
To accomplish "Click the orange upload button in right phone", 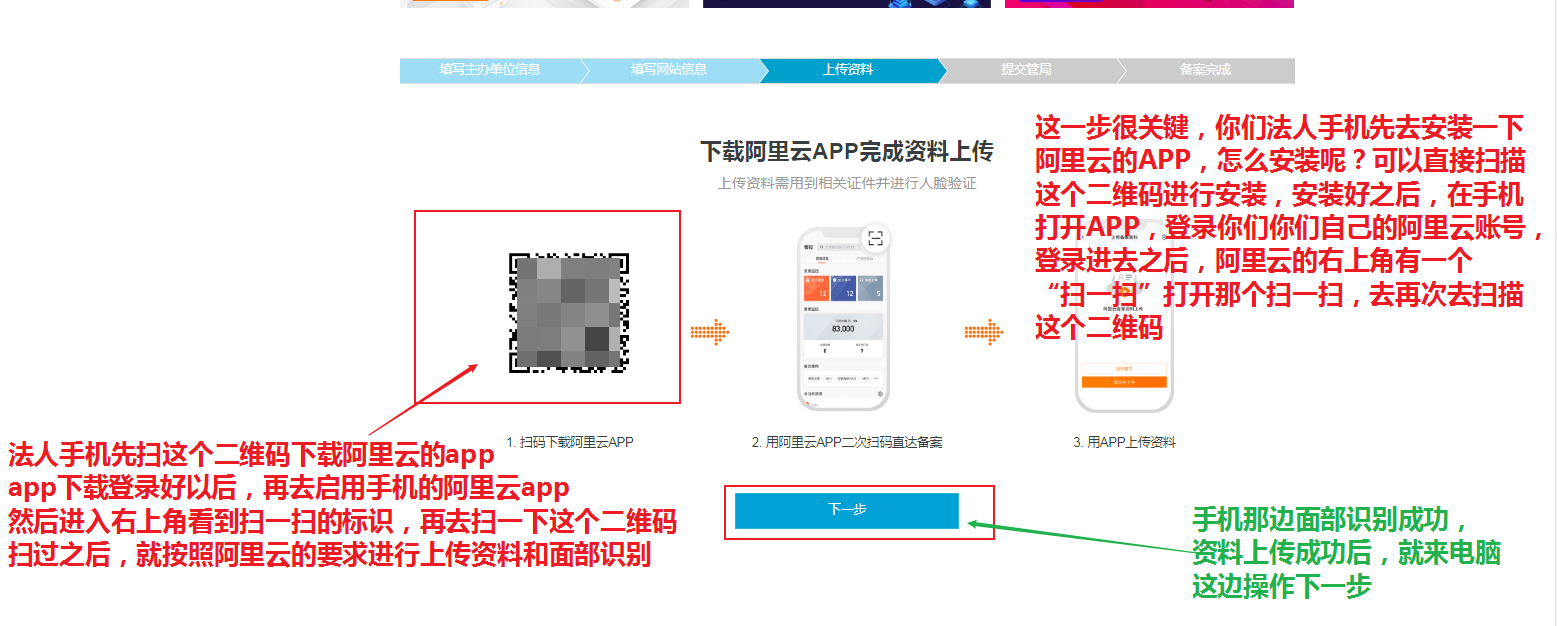I will pyautogui.click(x=1124, y=382).
